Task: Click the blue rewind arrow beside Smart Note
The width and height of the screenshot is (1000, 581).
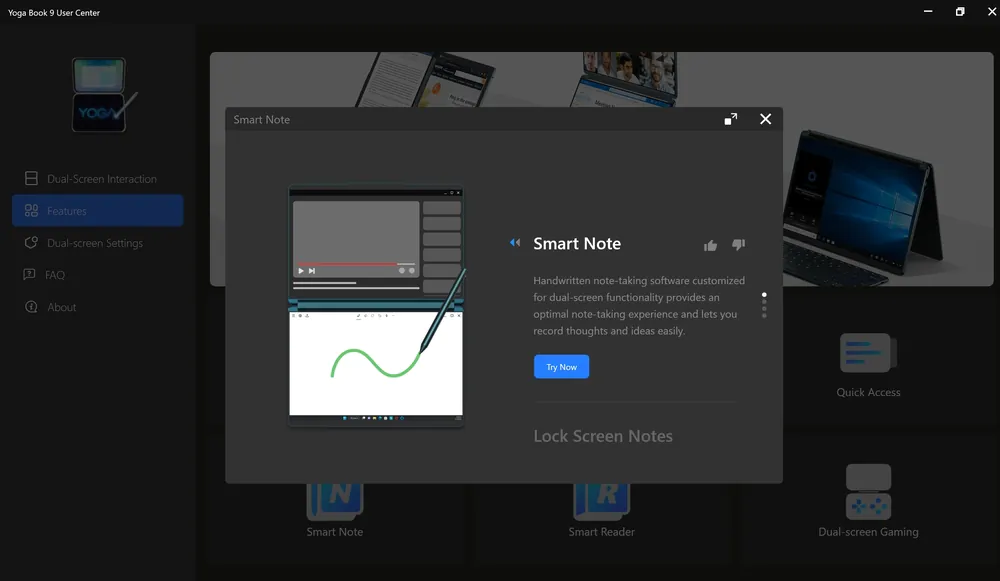Action: (515, 243)
